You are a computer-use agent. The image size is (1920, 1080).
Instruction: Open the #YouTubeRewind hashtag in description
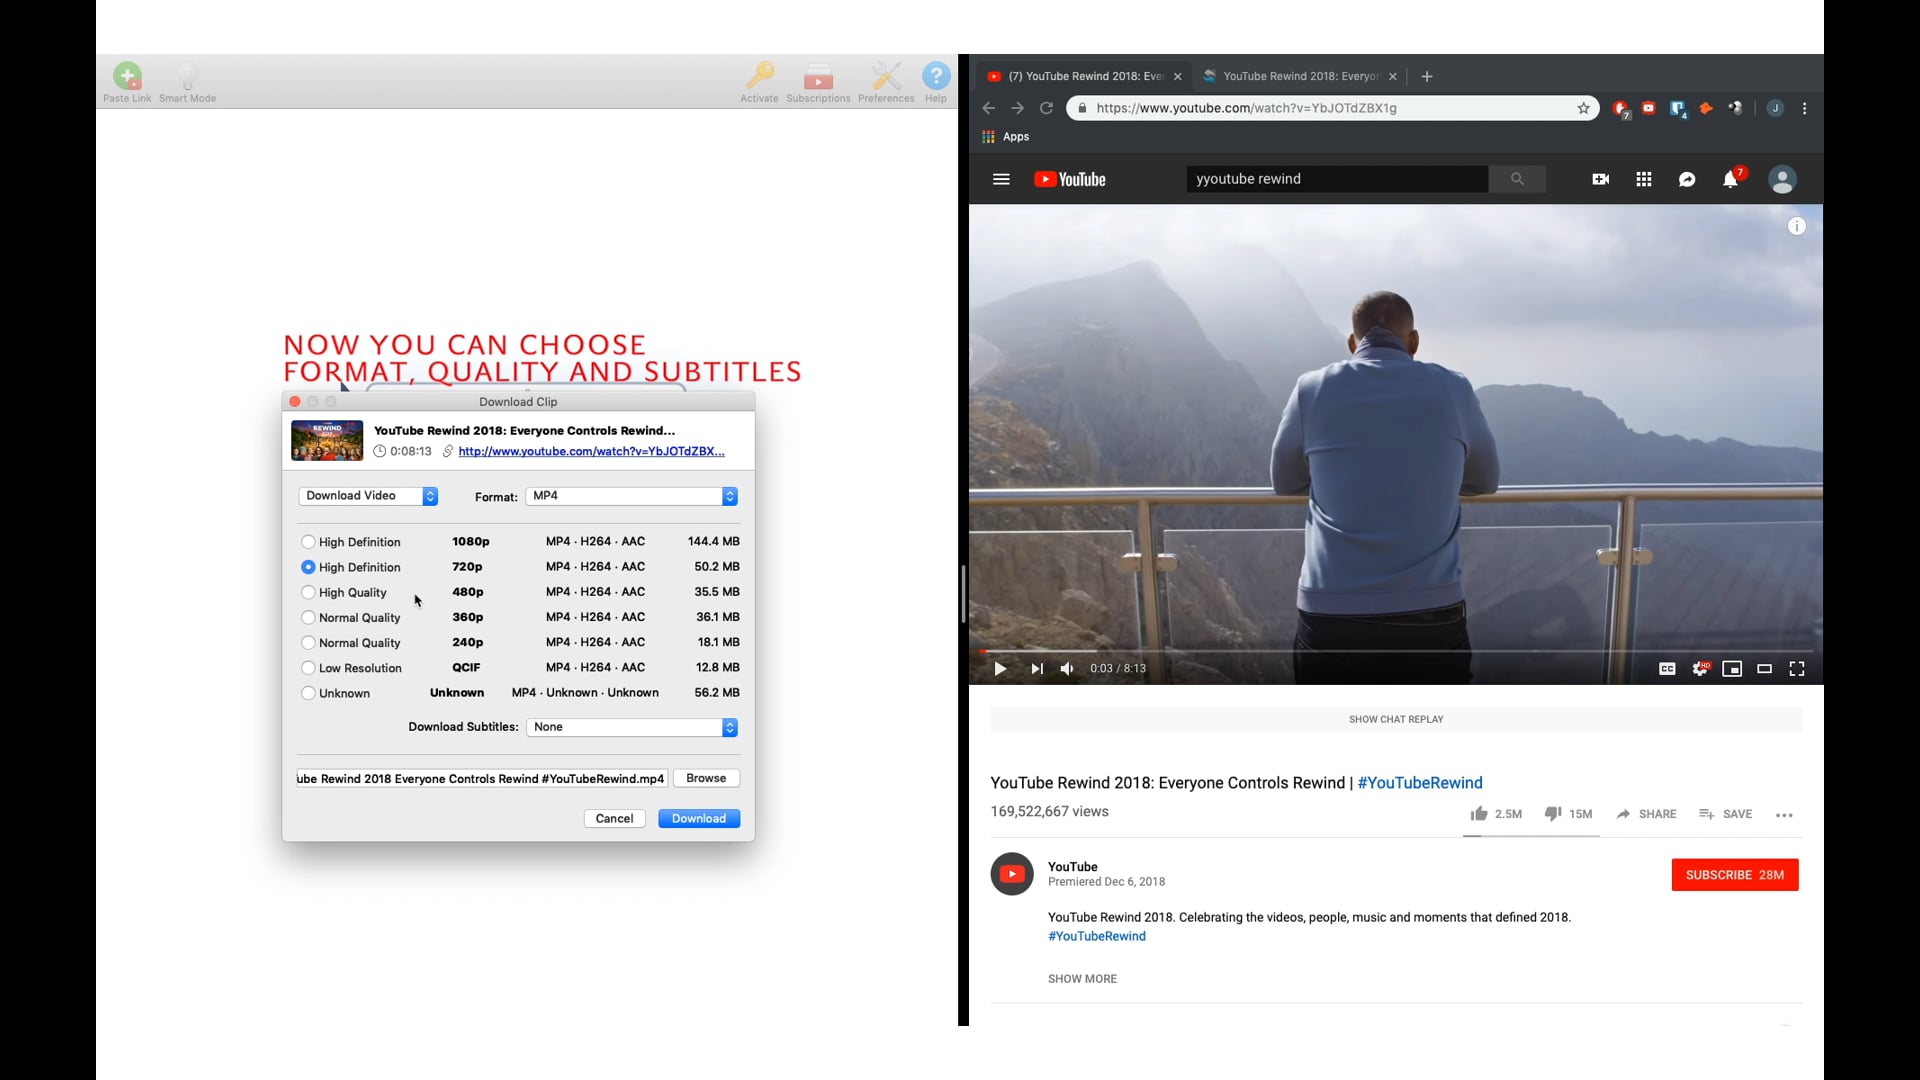click(x=1097, y=936)
